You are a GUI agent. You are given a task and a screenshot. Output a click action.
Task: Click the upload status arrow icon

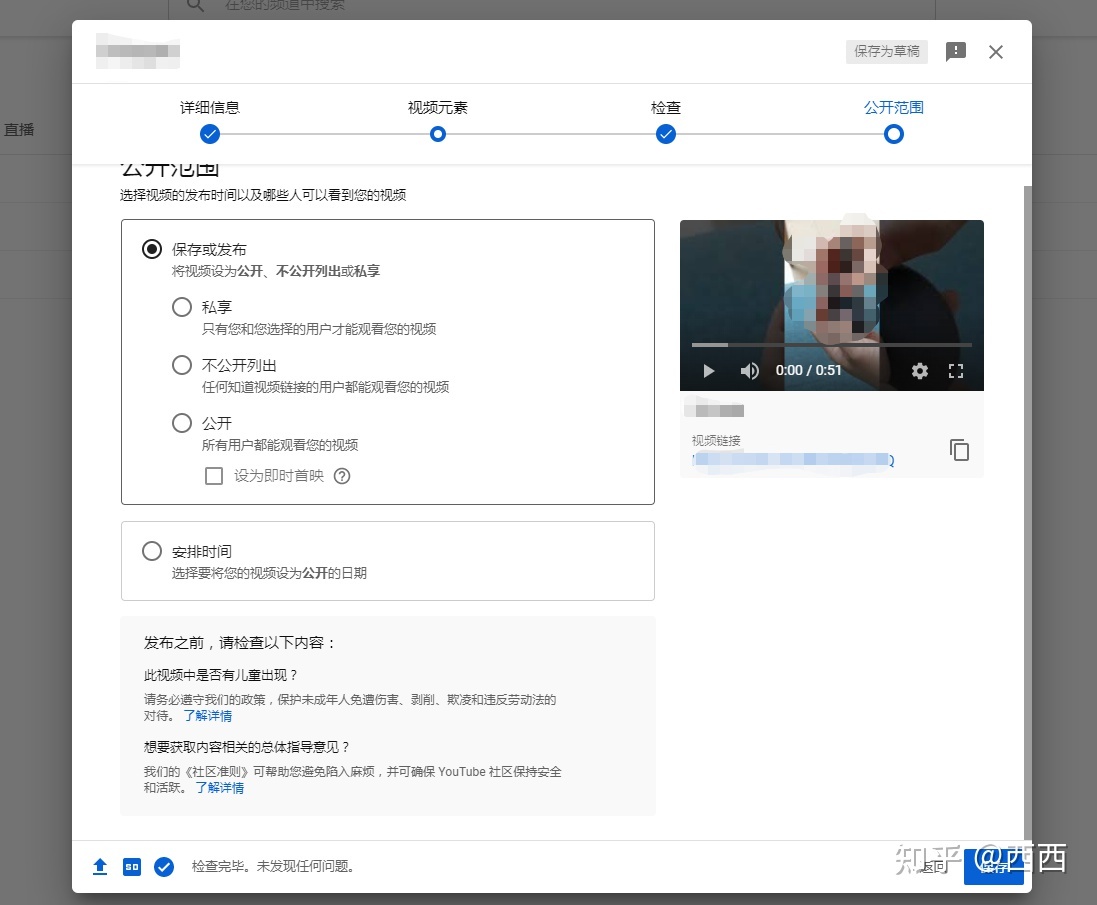click(100, 867)
